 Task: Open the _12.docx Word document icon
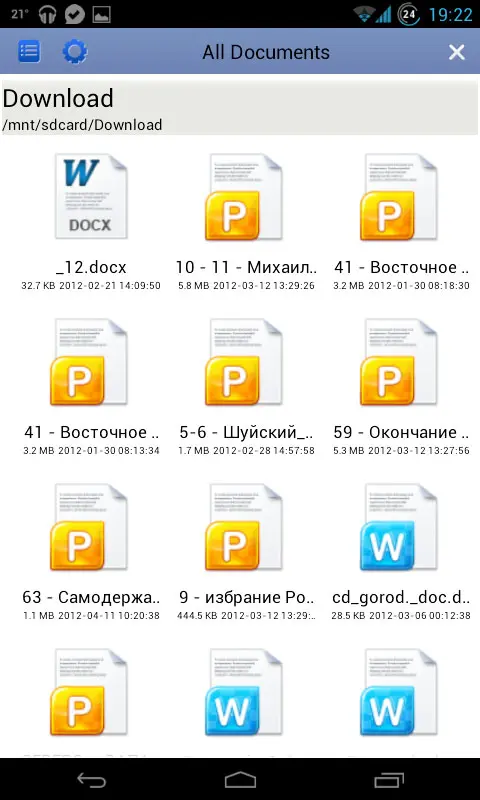[91, 196]
